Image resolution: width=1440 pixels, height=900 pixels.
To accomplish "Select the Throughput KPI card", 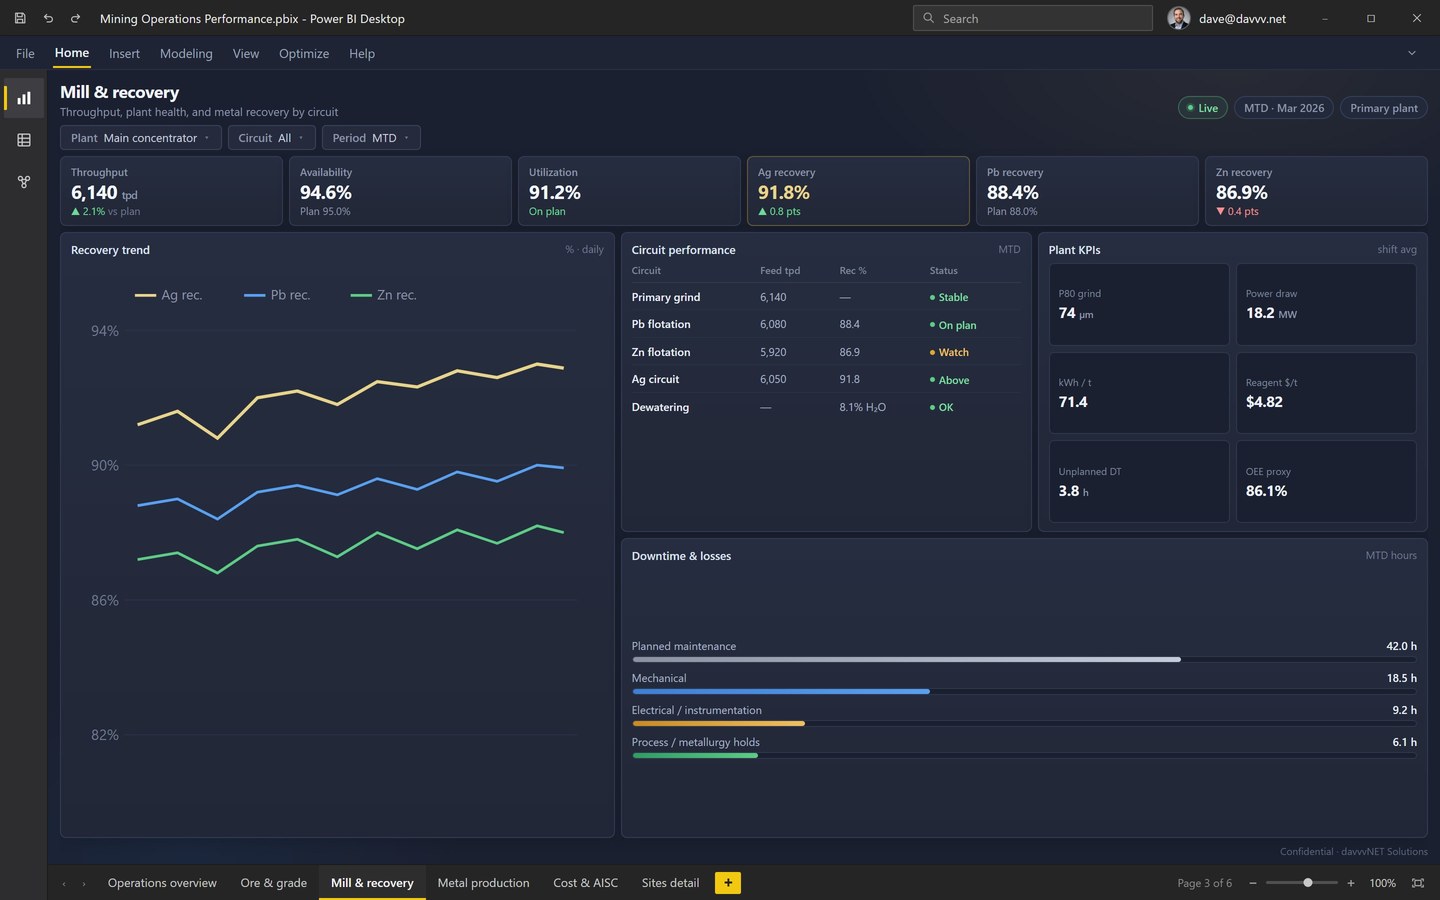I will pyautogui.click(x=171, y=191).
